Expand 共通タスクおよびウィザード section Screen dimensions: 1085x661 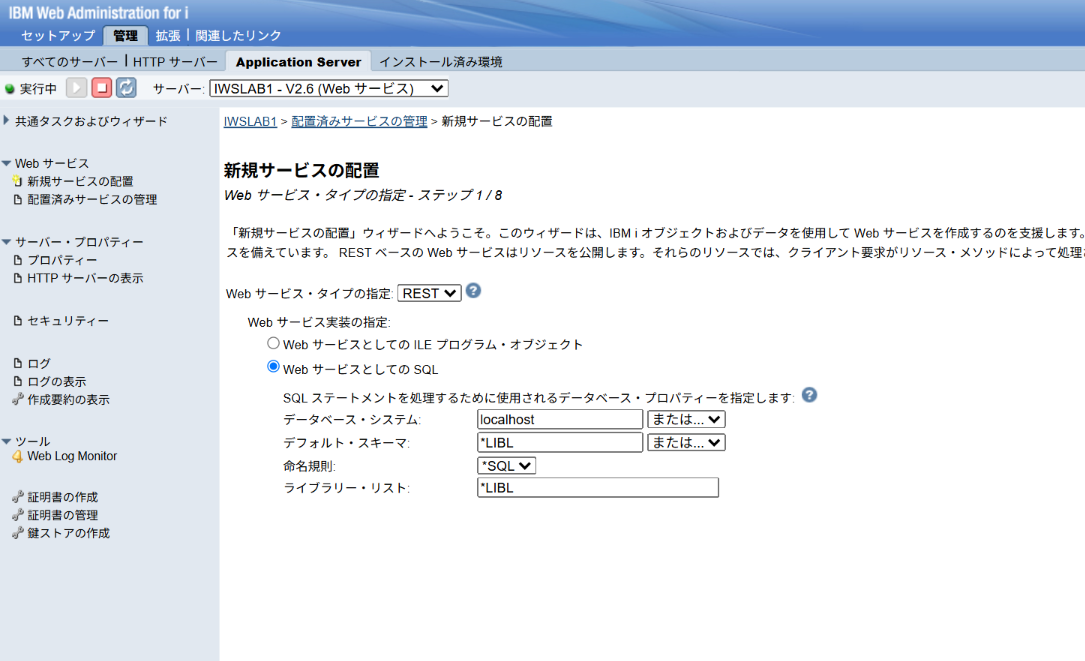(x=6, y=120)
